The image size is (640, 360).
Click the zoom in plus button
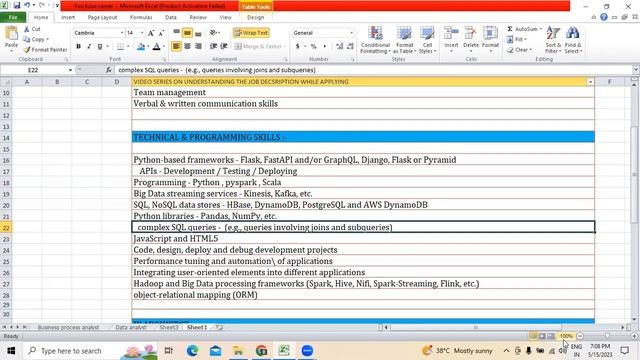coord(634,336)
